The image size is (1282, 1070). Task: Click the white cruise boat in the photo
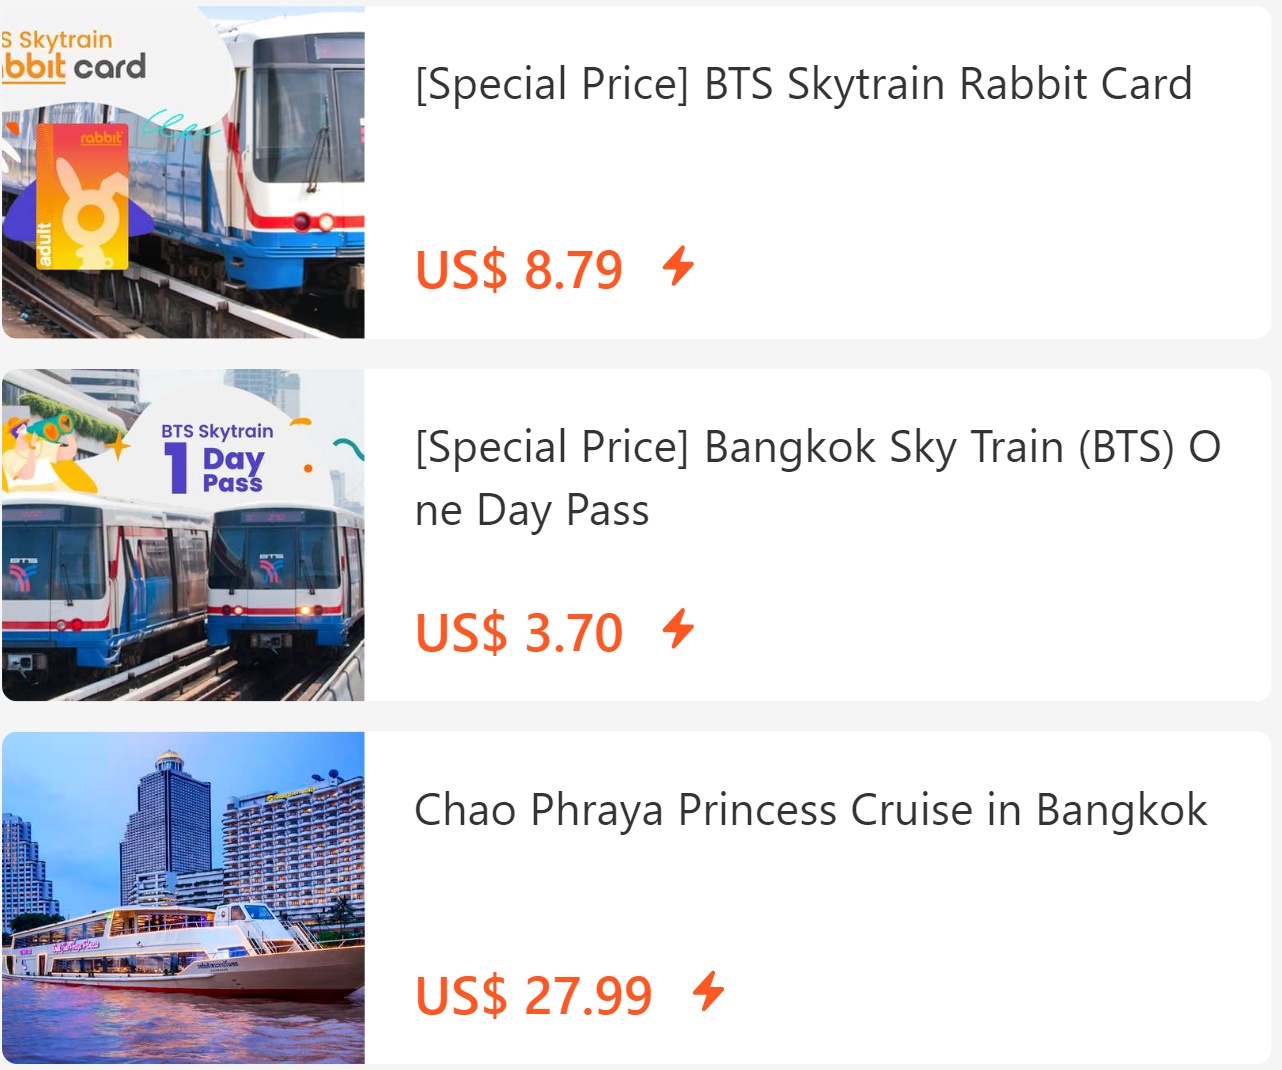[180, 950]
